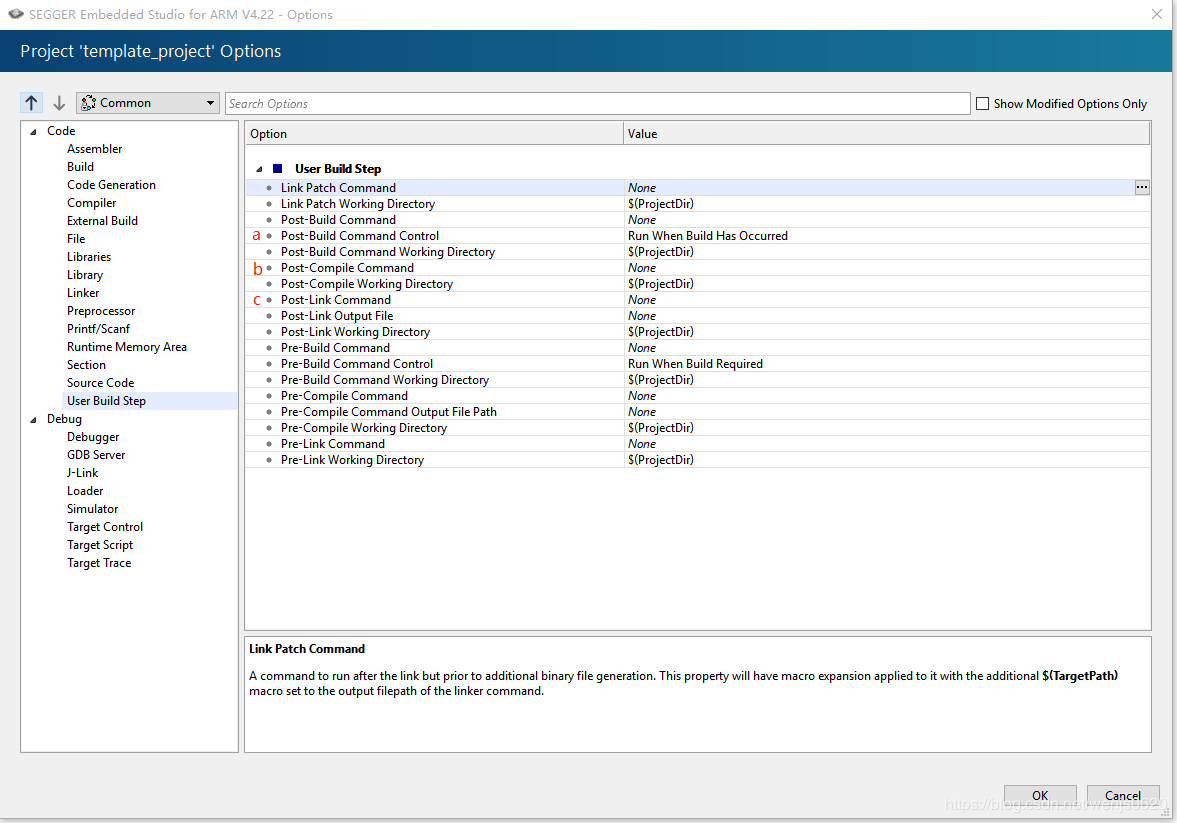
Task: Select Preprocessor options category
Action: 101,311
